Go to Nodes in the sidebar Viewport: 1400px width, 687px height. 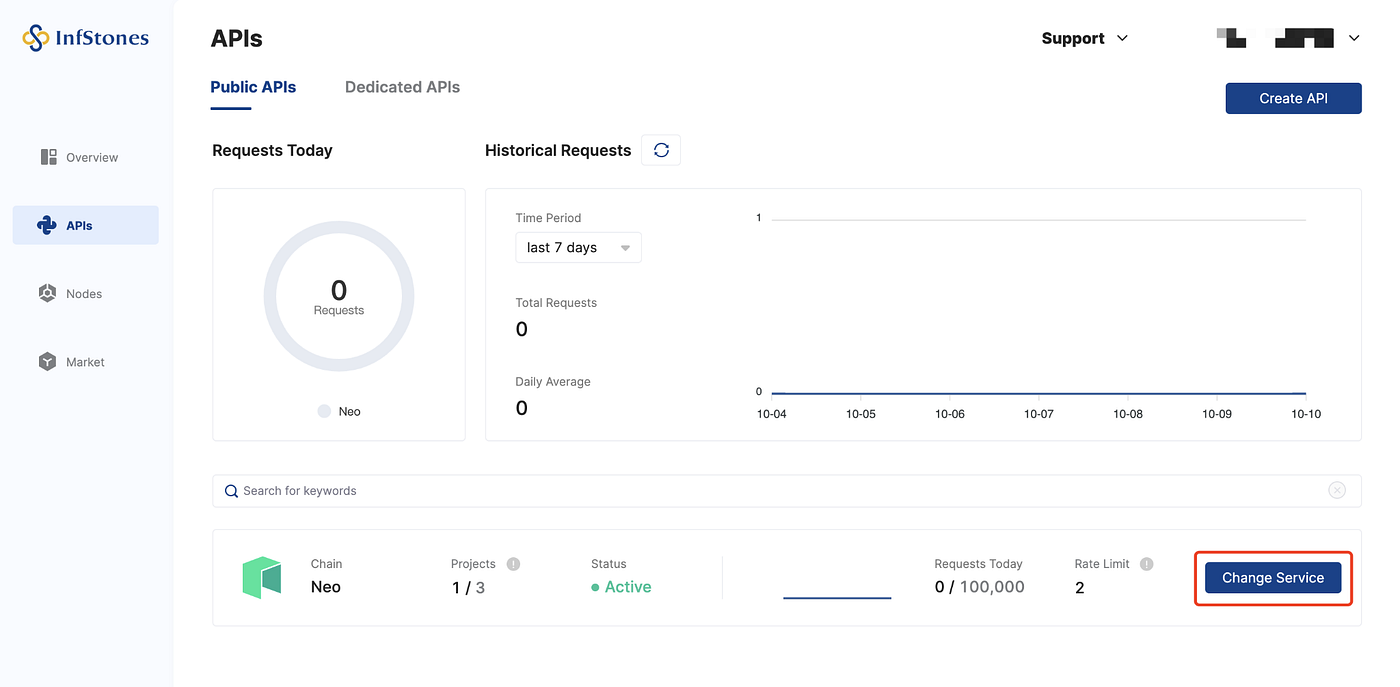tap(85, 293)
